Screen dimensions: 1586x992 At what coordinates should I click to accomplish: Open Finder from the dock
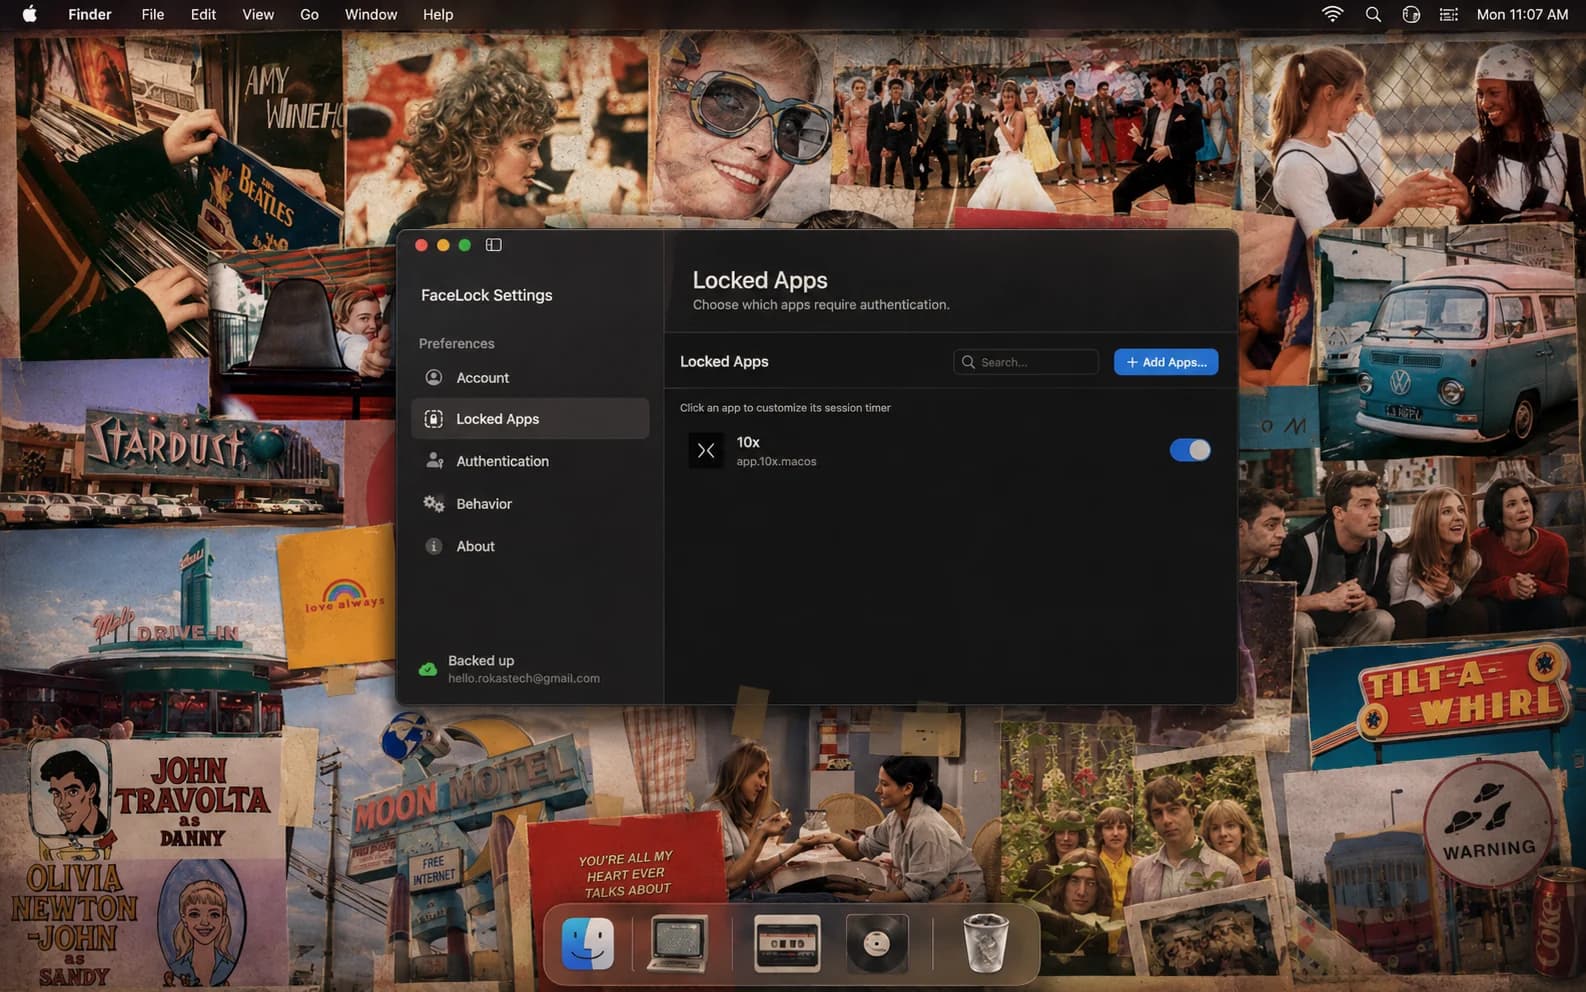point(588,943)
